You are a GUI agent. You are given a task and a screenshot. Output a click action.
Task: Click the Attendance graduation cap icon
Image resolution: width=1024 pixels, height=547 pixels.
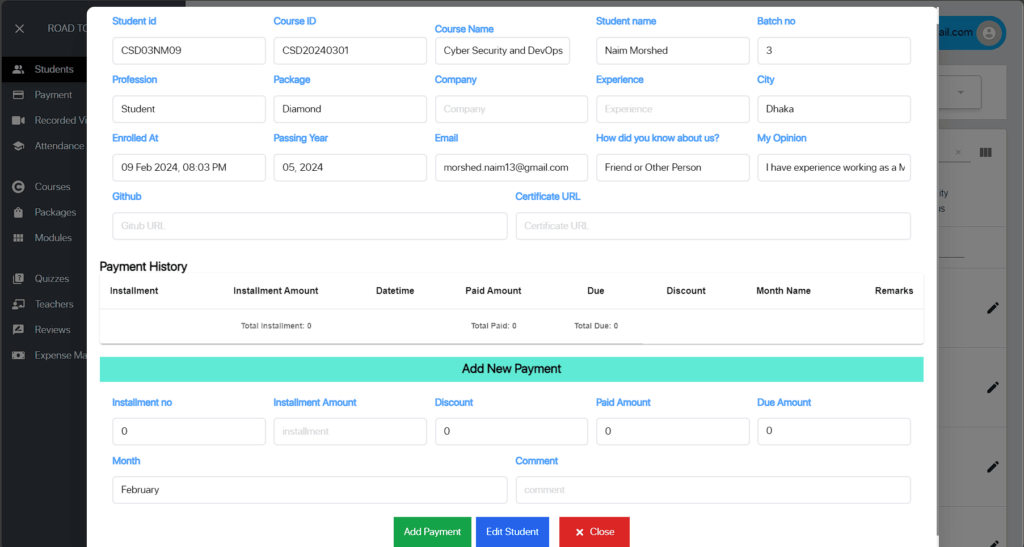(x=18, y=146)
